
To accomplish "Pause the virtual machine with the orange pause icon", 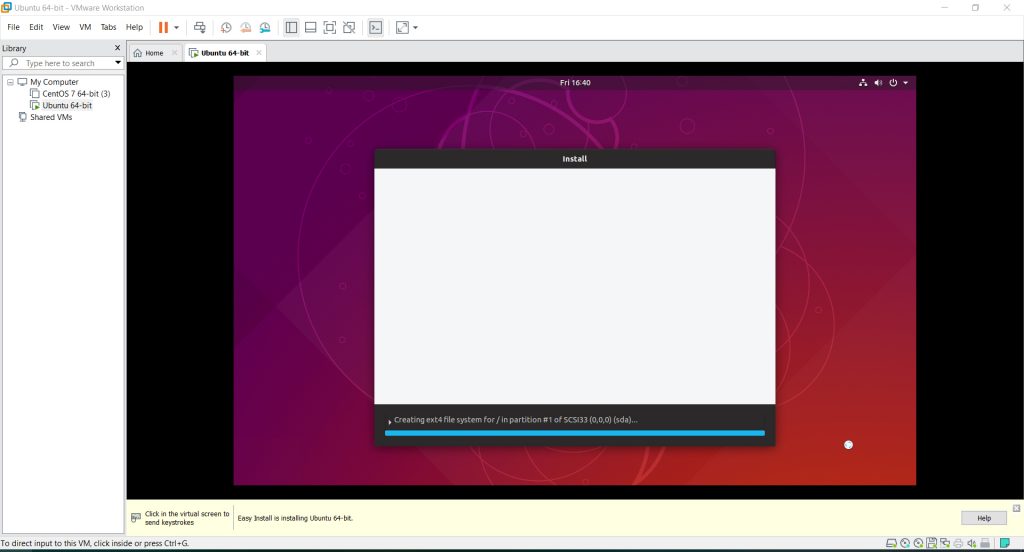I will pos(163,27).
